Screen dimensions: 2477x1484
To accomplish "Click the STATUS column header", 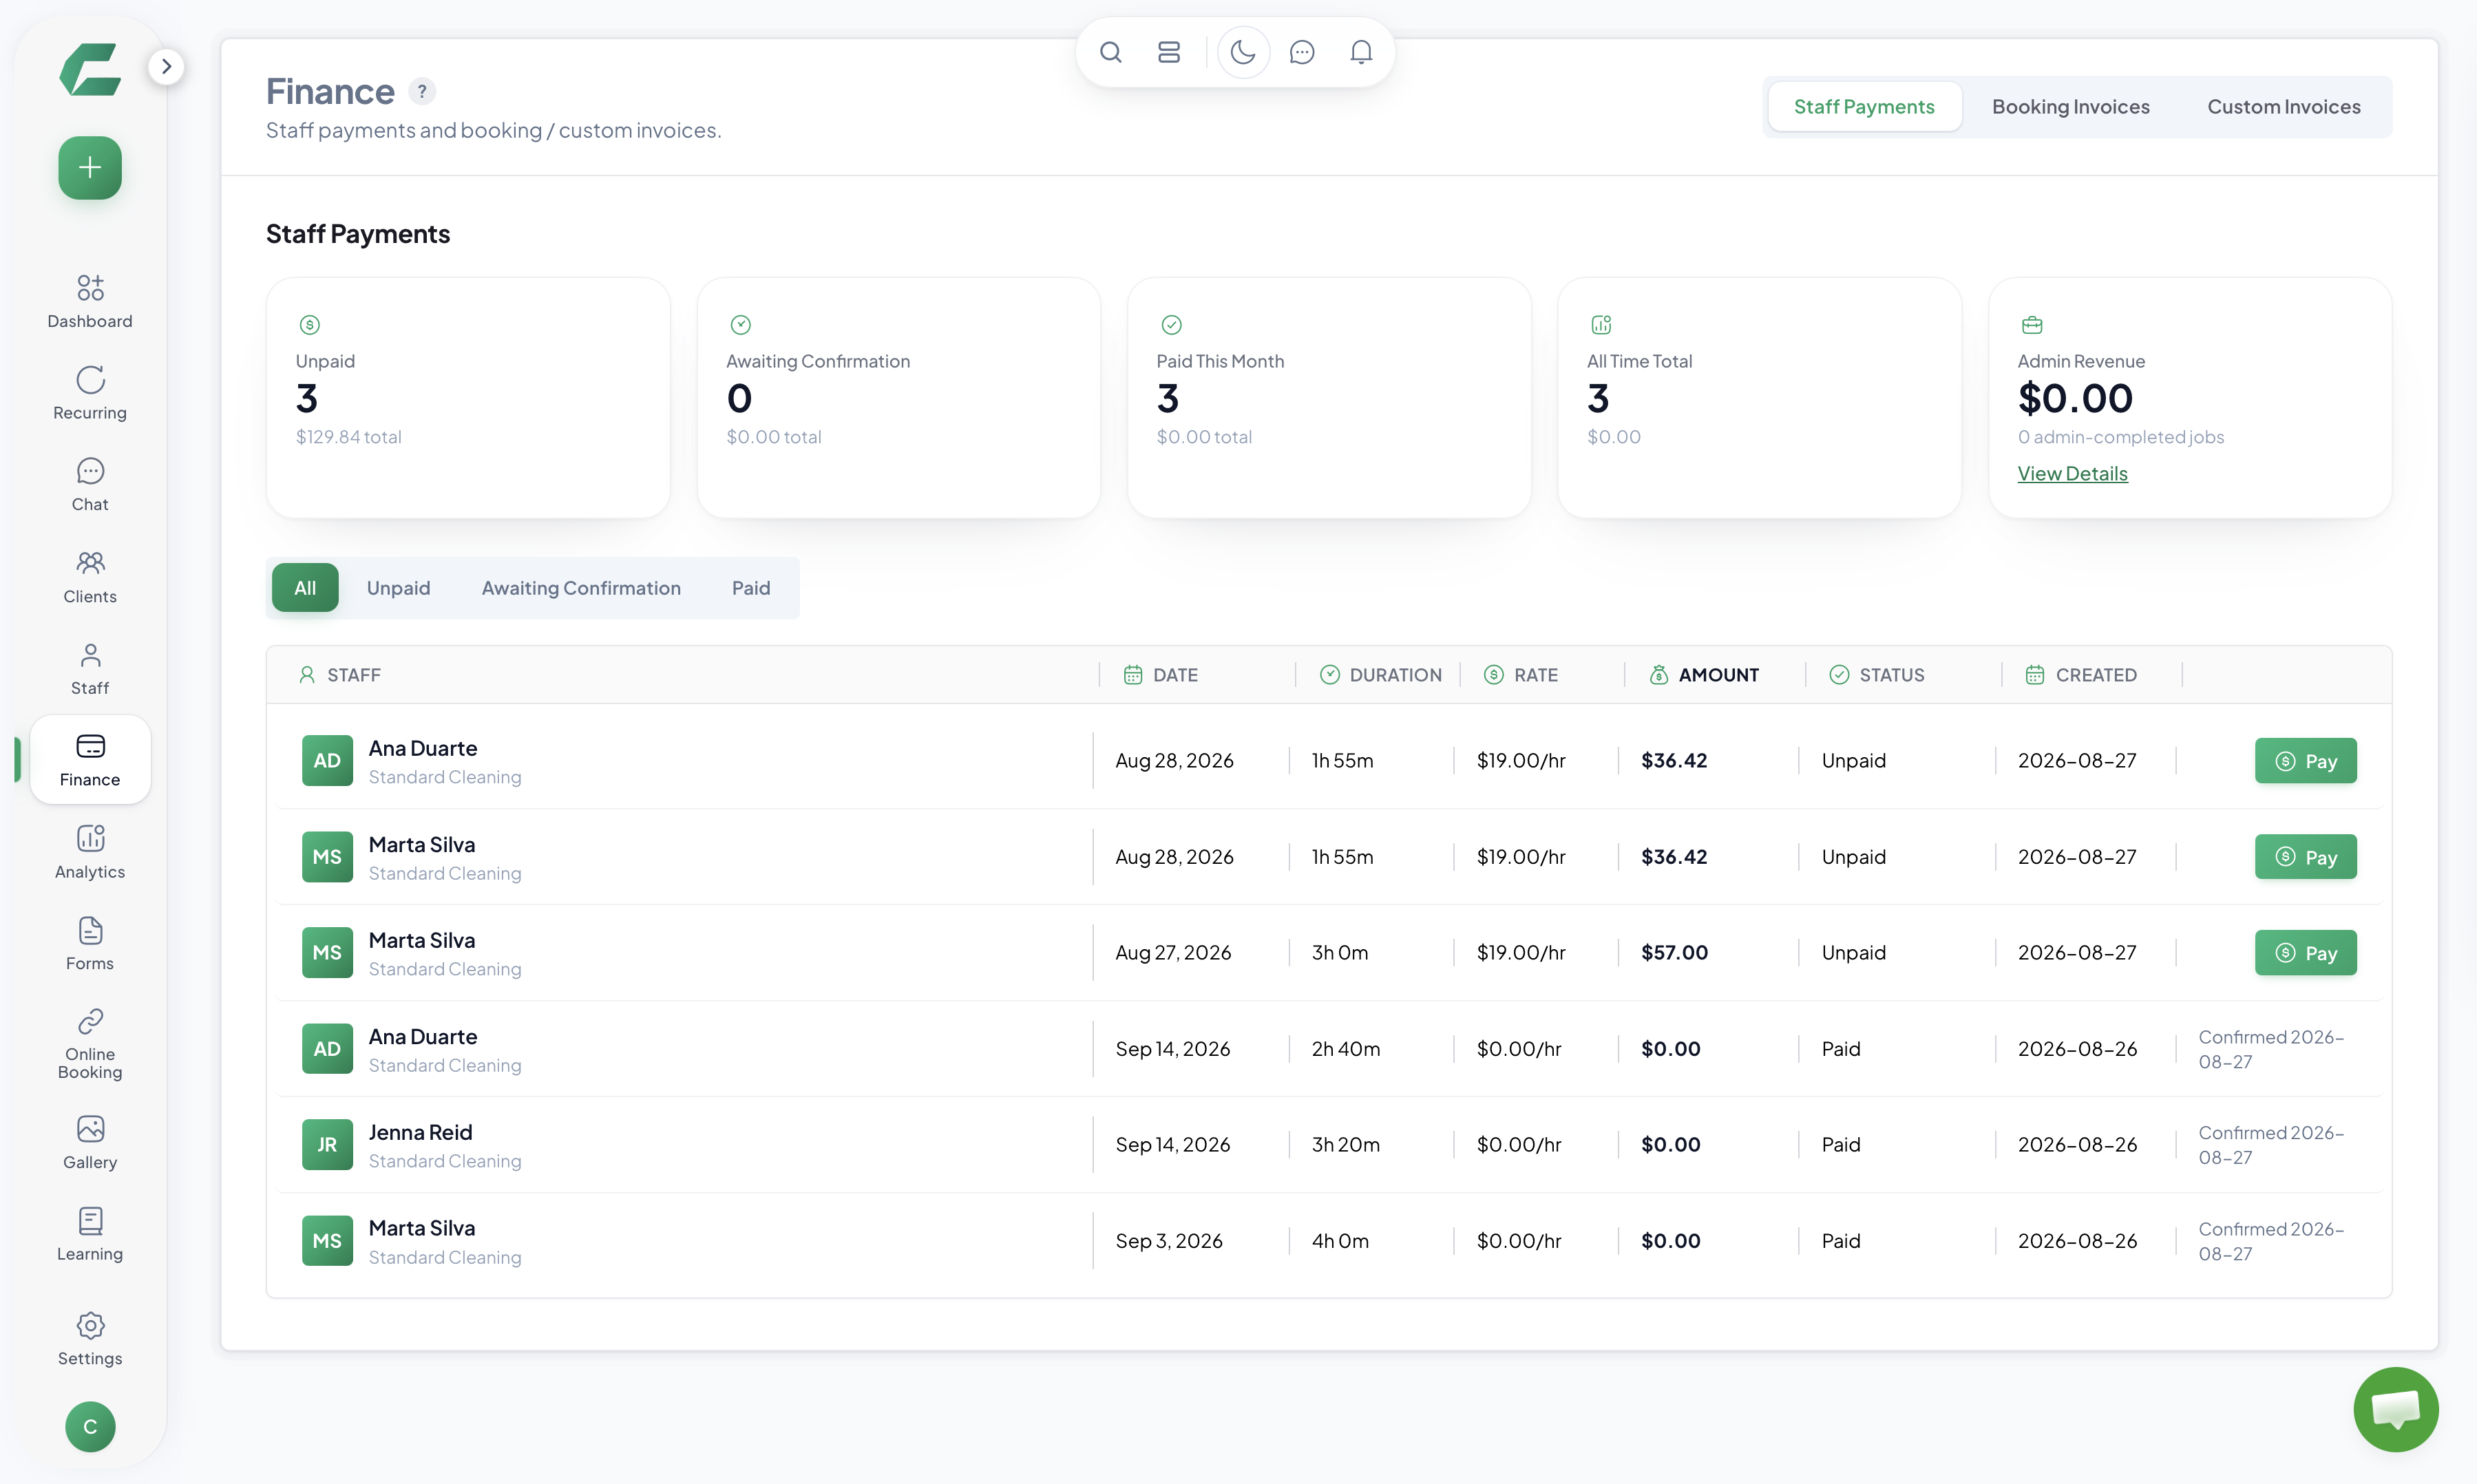I will click(1876, 675).
